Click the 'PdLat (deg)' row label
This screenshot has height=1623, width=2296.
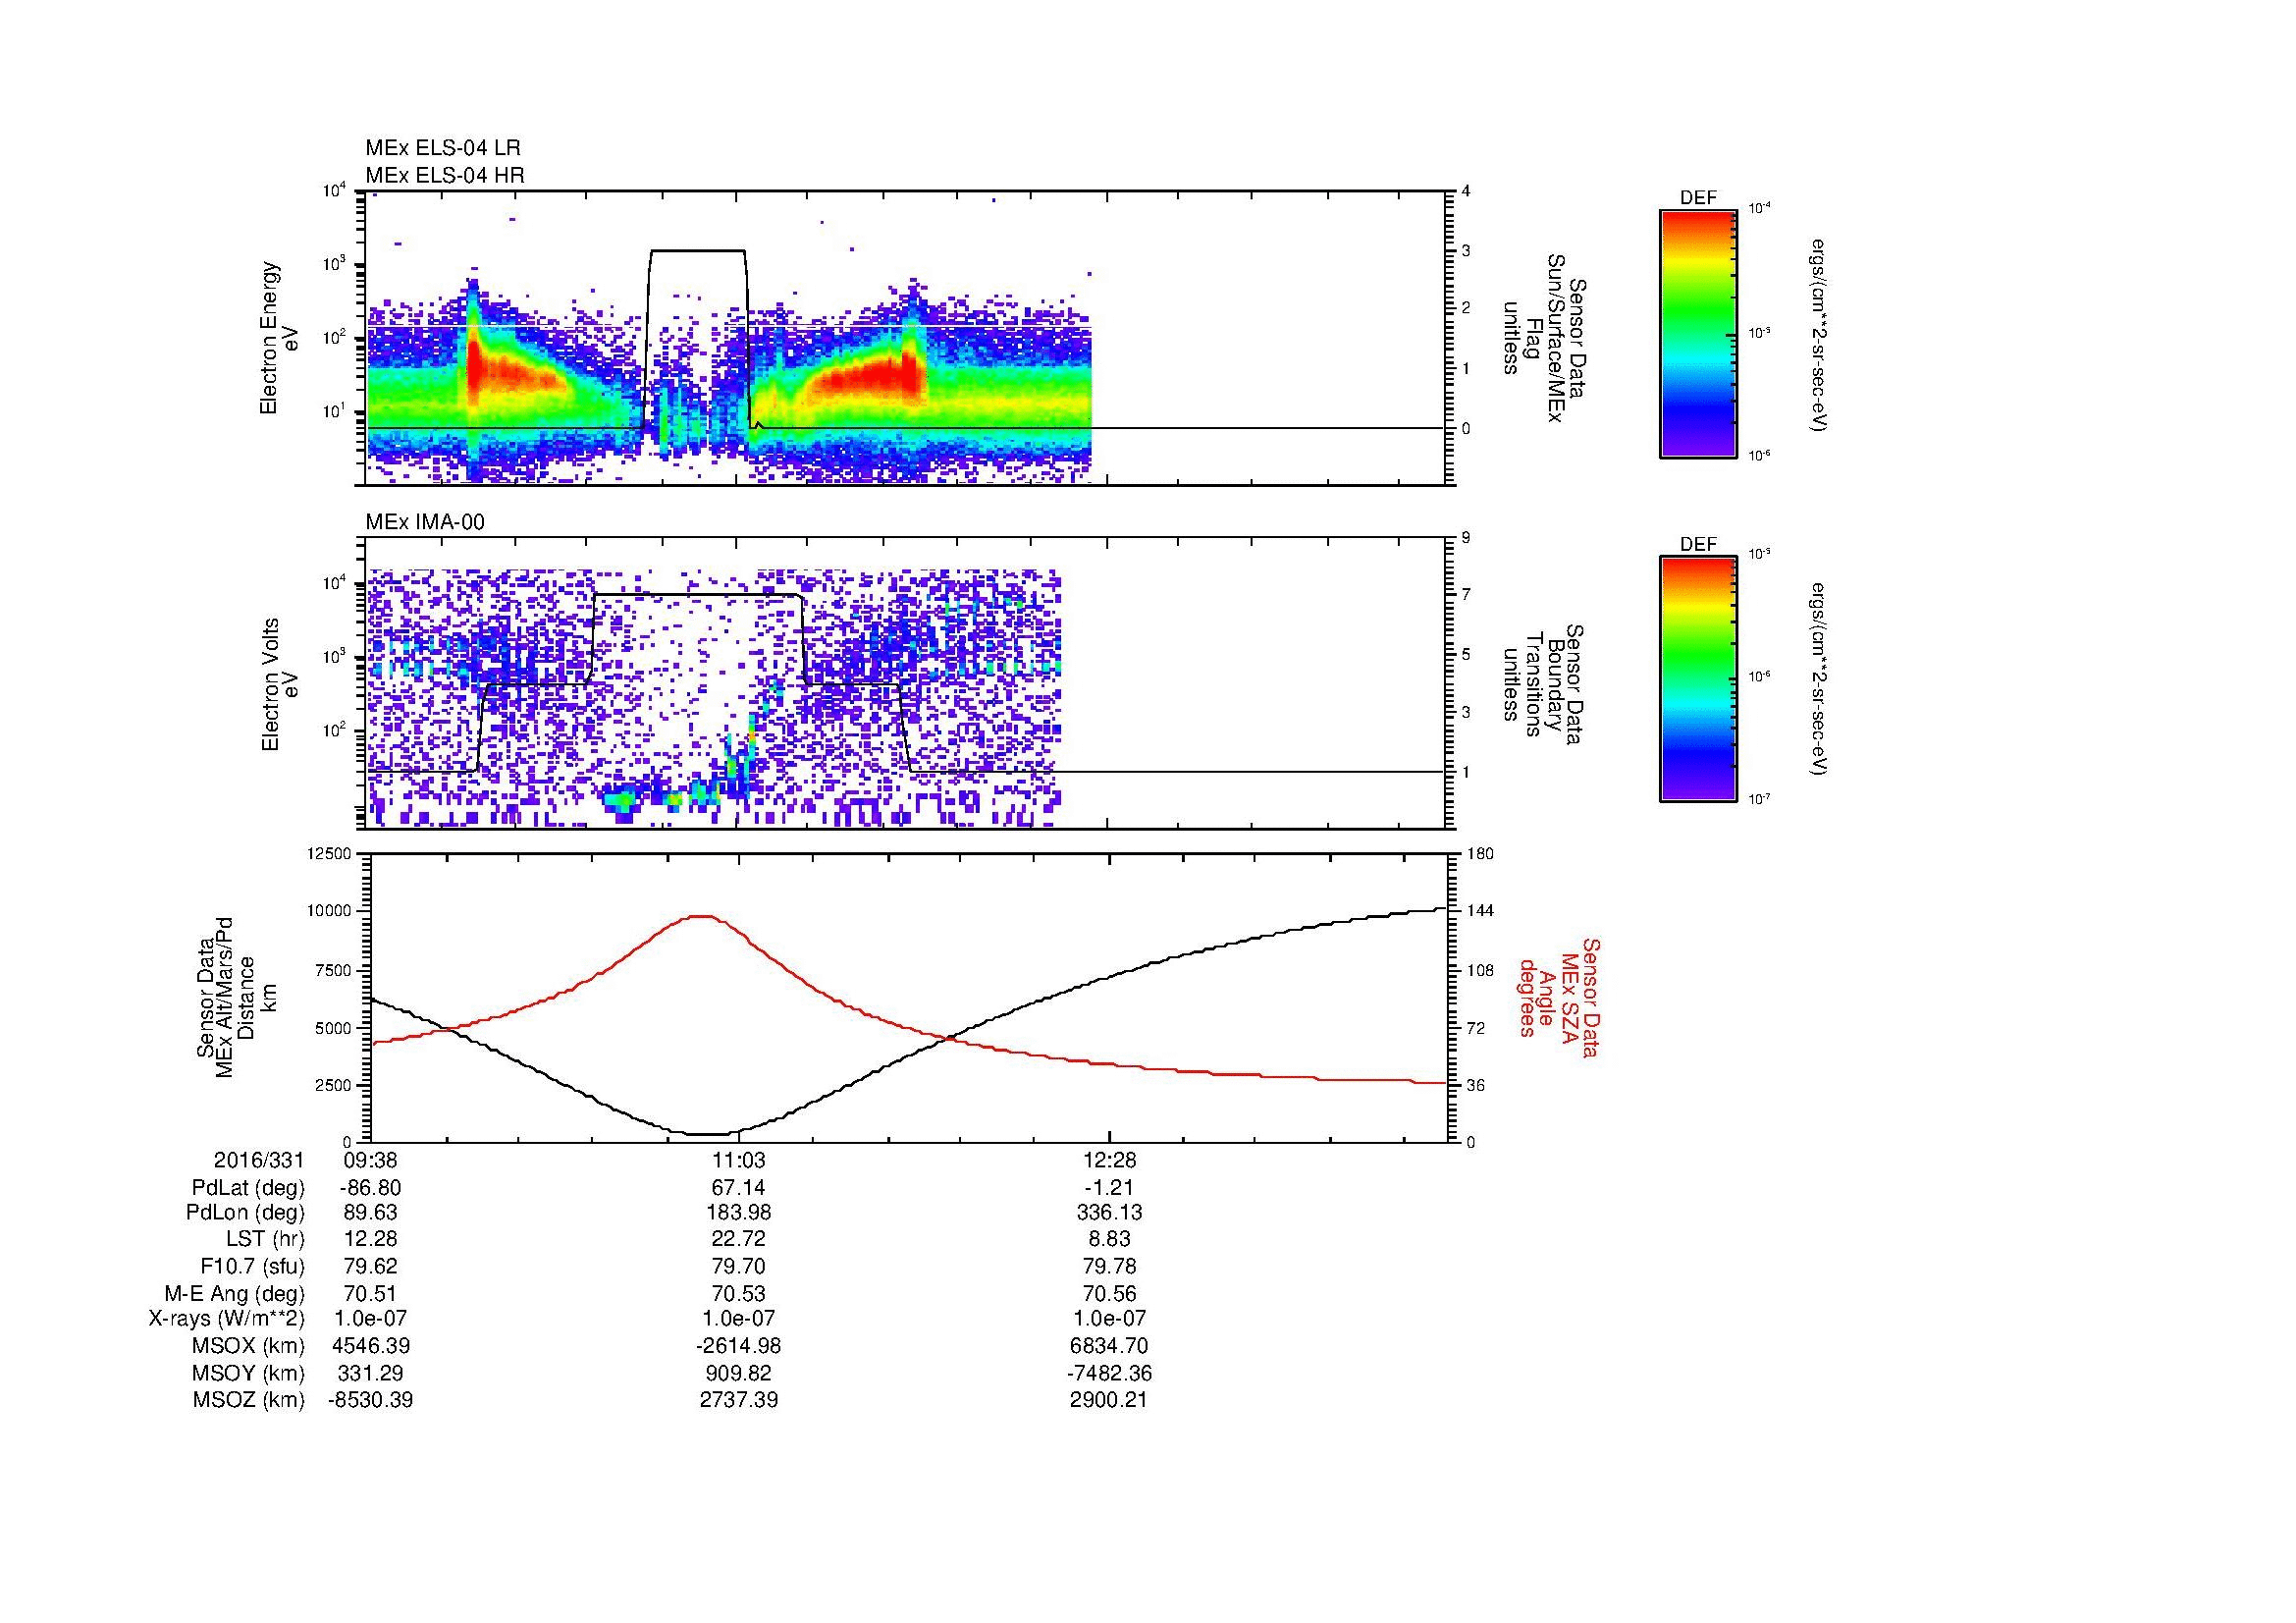coord(248,1188)
